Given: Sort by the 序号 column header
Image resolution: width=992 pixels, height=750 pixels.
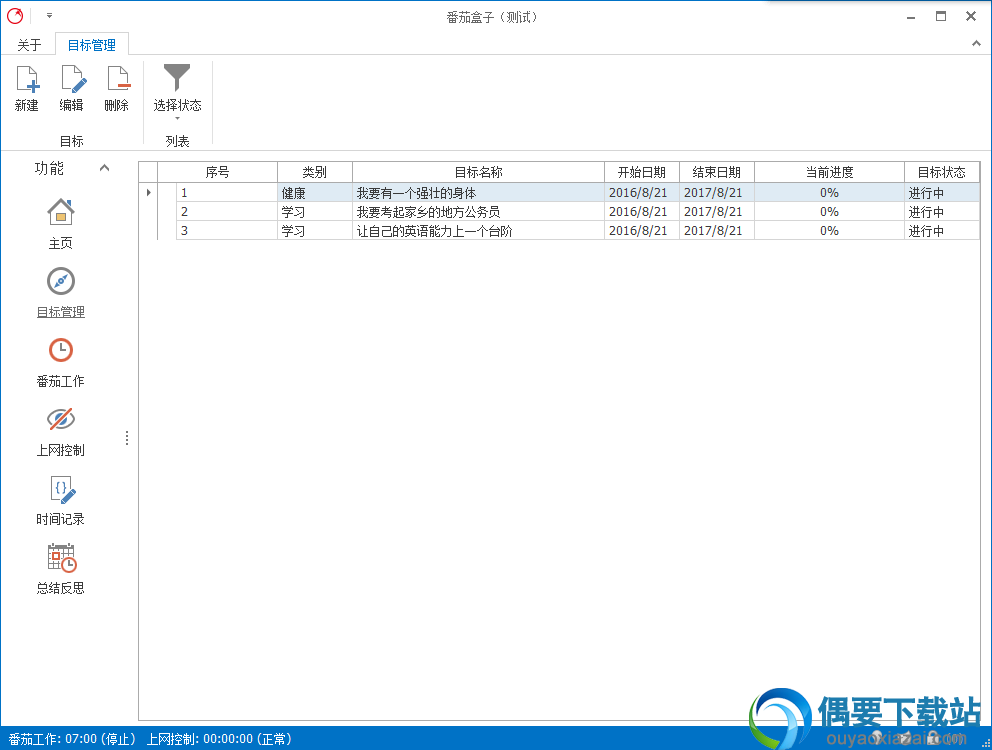Looking at the screenshot, I should pos(217,172).
